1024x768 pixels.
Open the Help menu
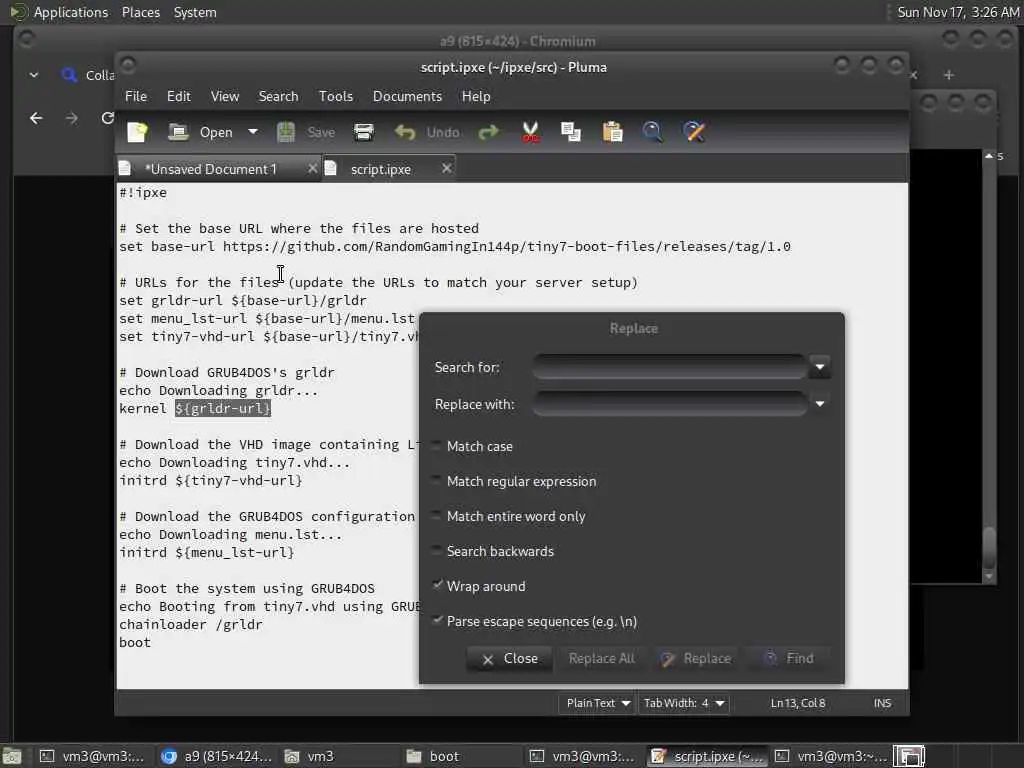(x=476, y=97)
